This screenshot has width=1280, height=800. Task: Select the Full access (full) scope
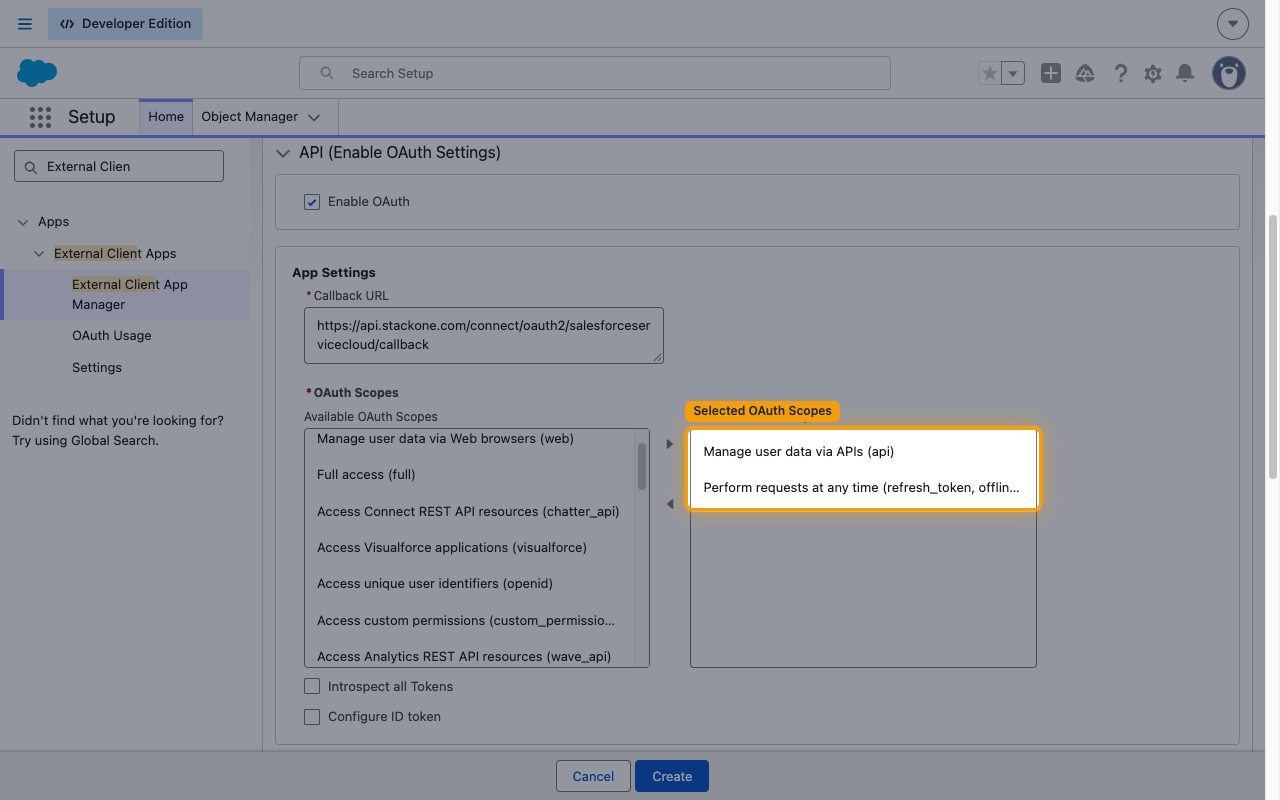click(x=470, y=475)
